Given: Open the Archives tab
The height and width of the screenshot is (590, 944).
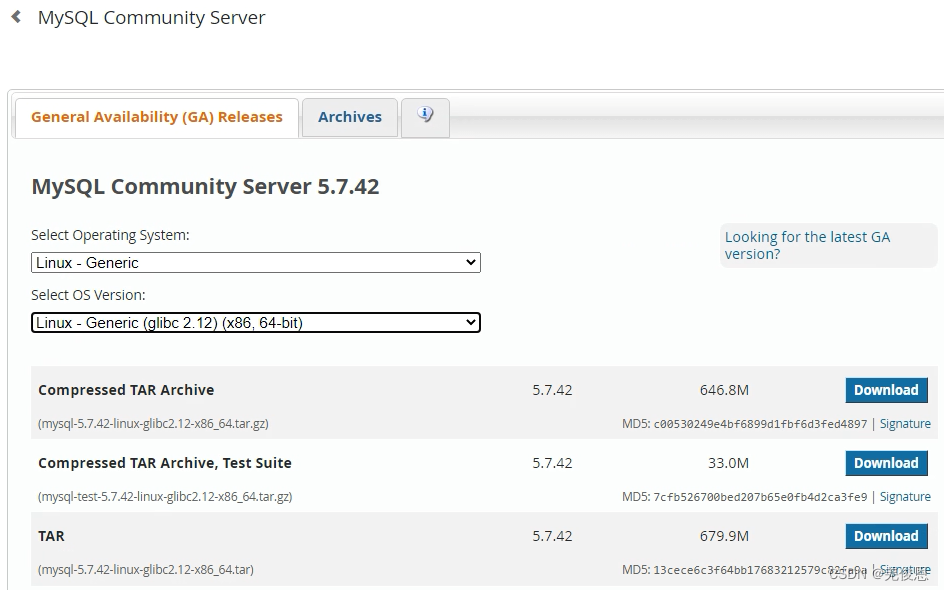Looking at the screenshot, I should [x=350, y=117].
